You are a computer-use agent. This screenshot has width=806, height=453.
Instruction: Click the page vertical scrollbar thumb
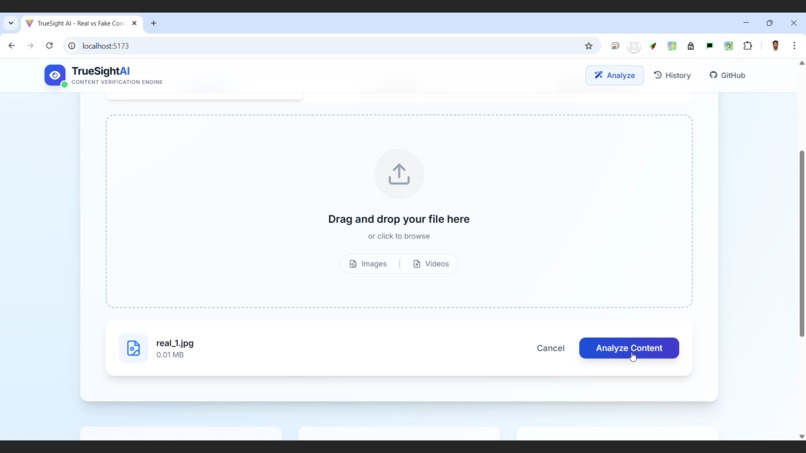[801, 244]
